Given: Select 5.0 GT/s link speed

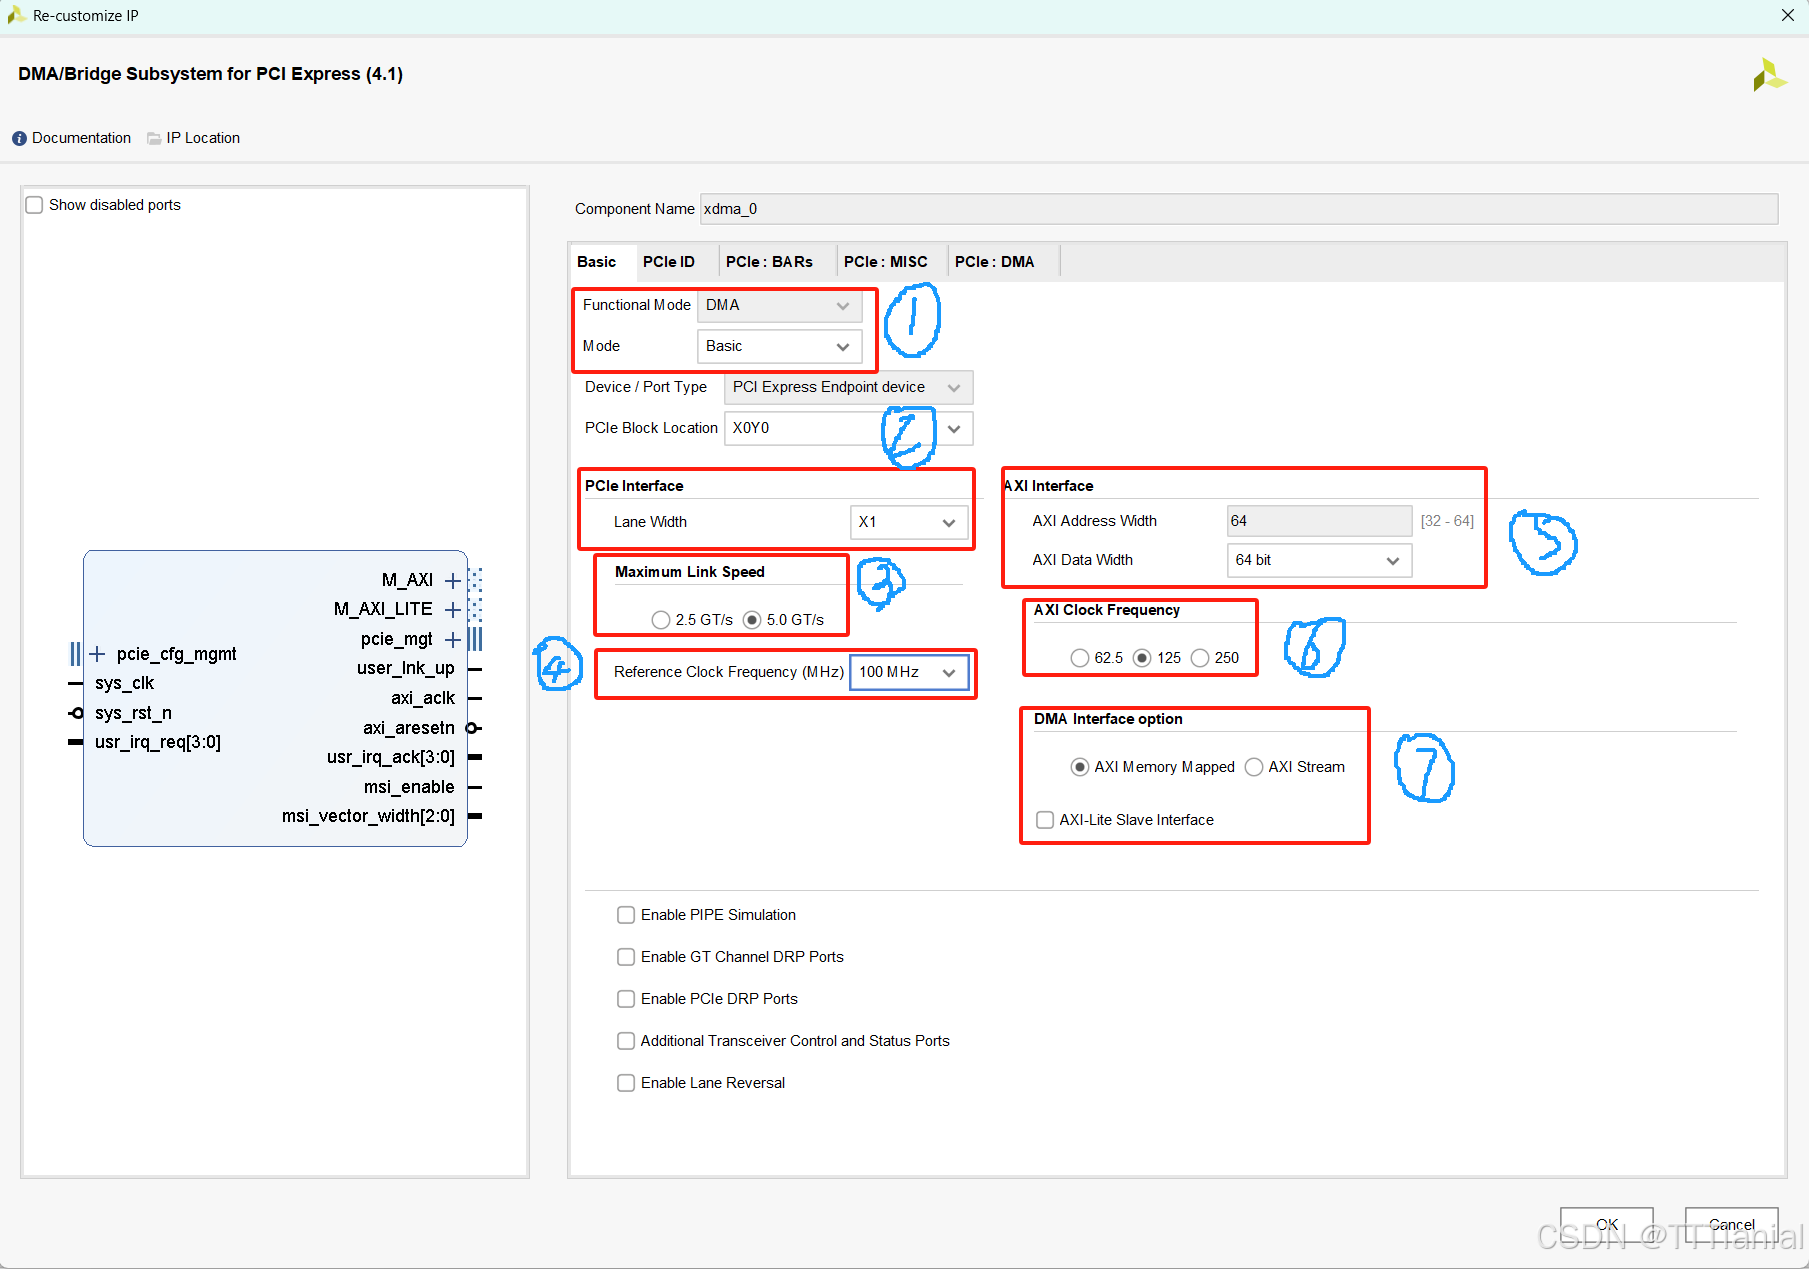Looking at the screenshot, I should (752, 620).
